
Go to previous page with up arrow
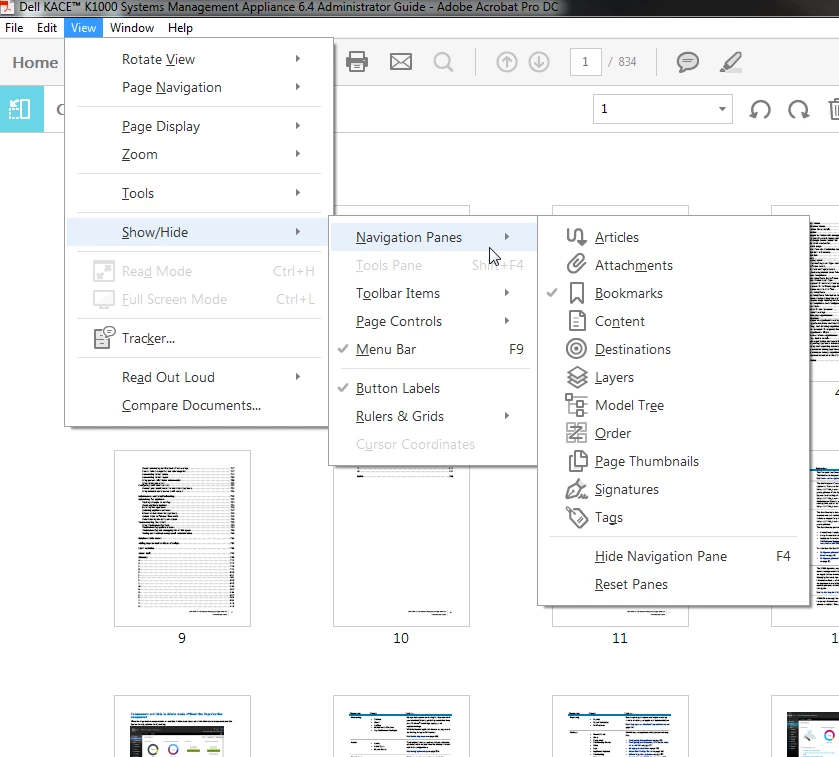(507, 62)
